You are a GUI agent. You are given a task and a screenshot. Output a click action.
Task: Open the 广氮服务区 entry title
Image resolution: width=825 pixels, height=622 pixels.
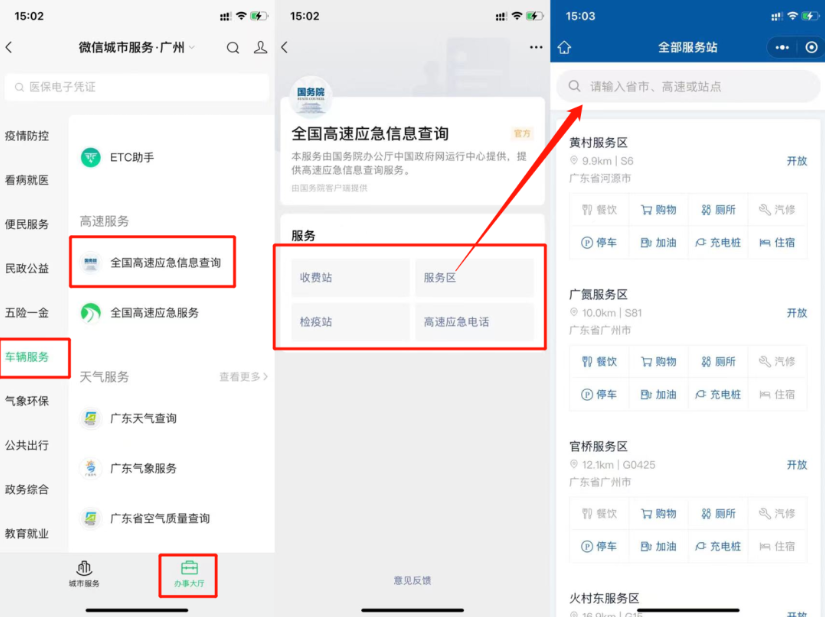pyautogui.click(x=599, y=295)
